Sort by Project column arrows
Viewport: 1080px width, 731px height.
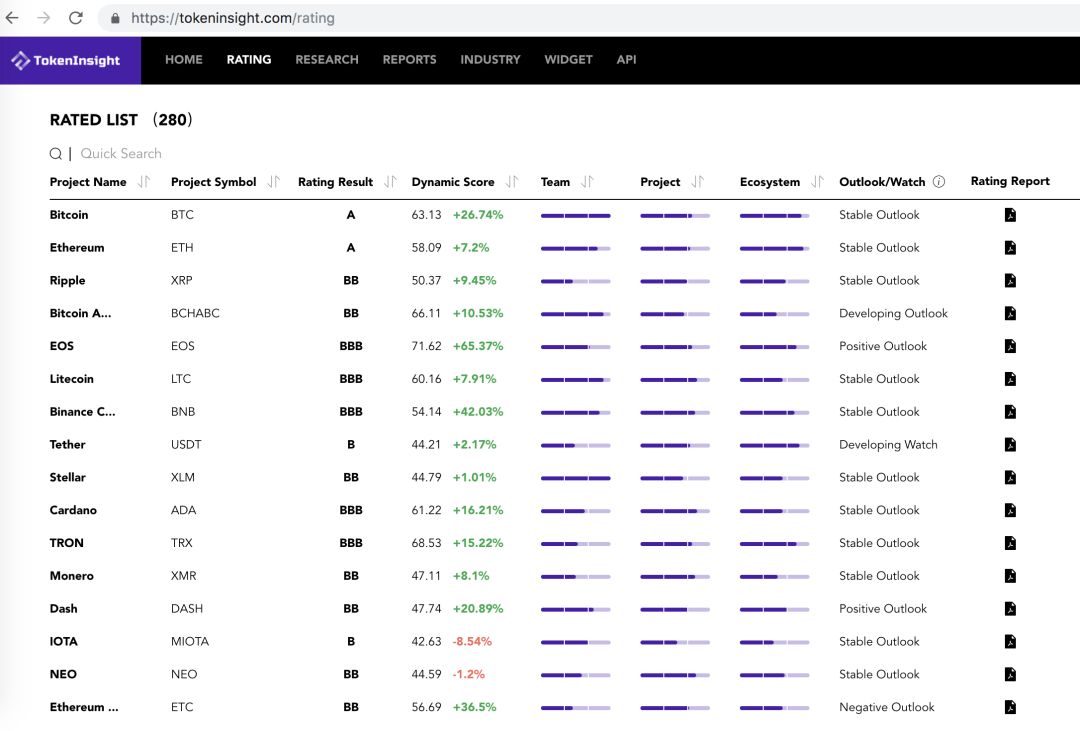pos(698,182)
